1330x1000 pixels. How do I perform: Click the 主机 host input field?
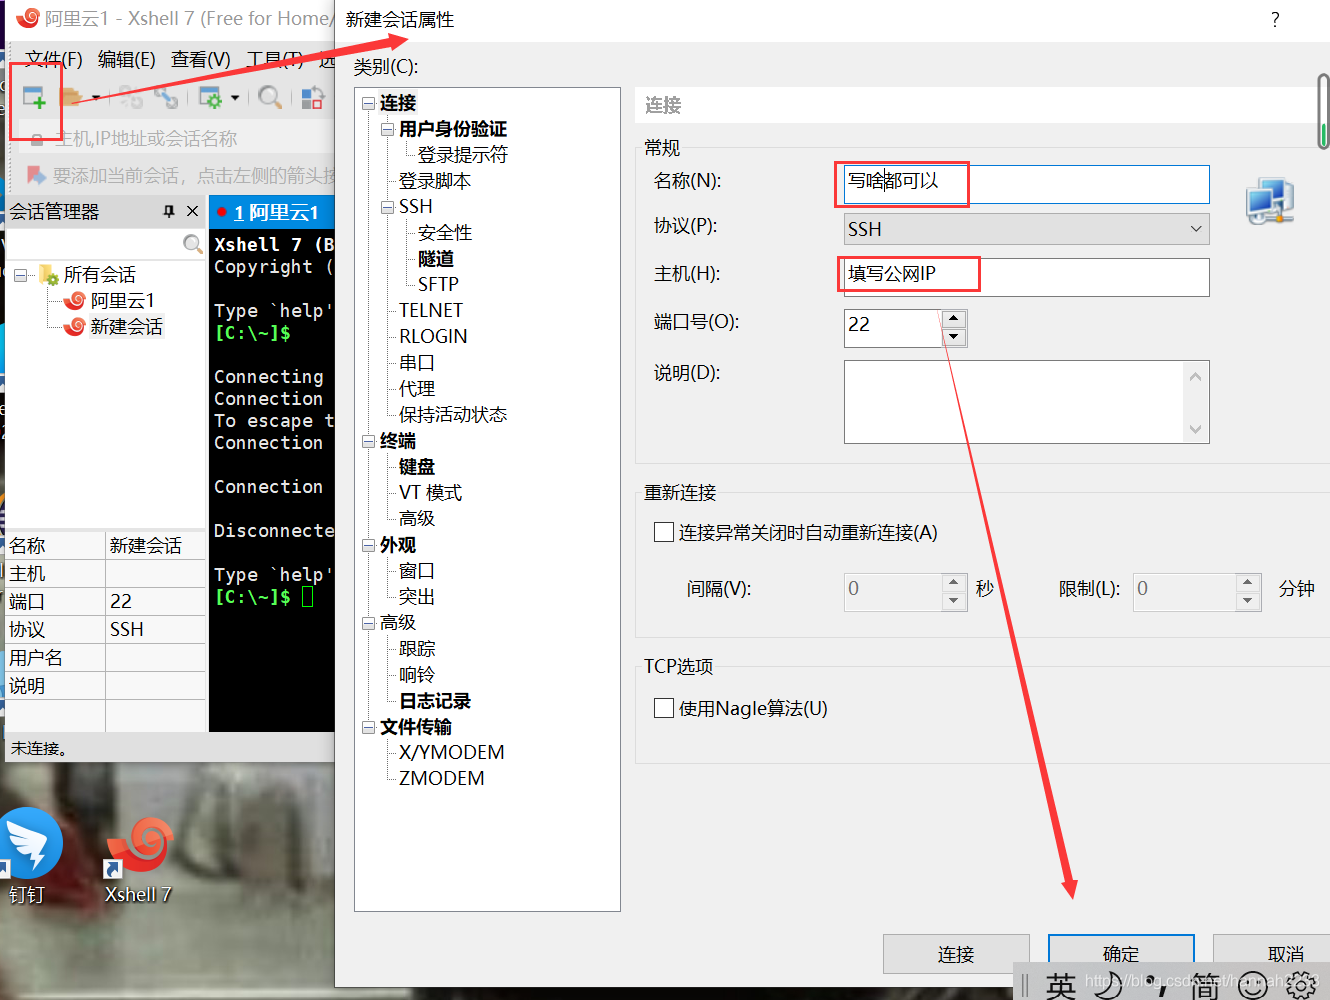(1027, 277)
